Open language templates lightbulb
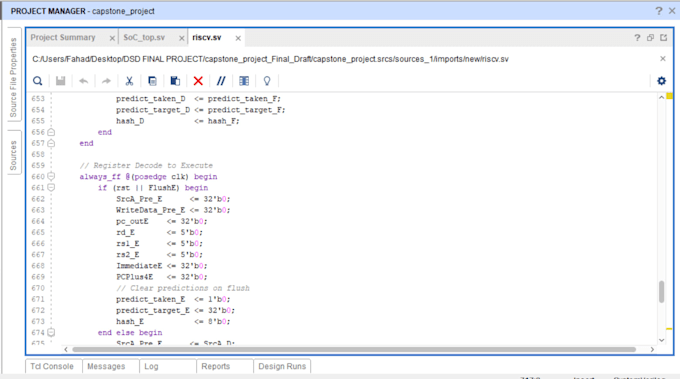The width and height of the screenshot is (680, 379). (267, 81)
